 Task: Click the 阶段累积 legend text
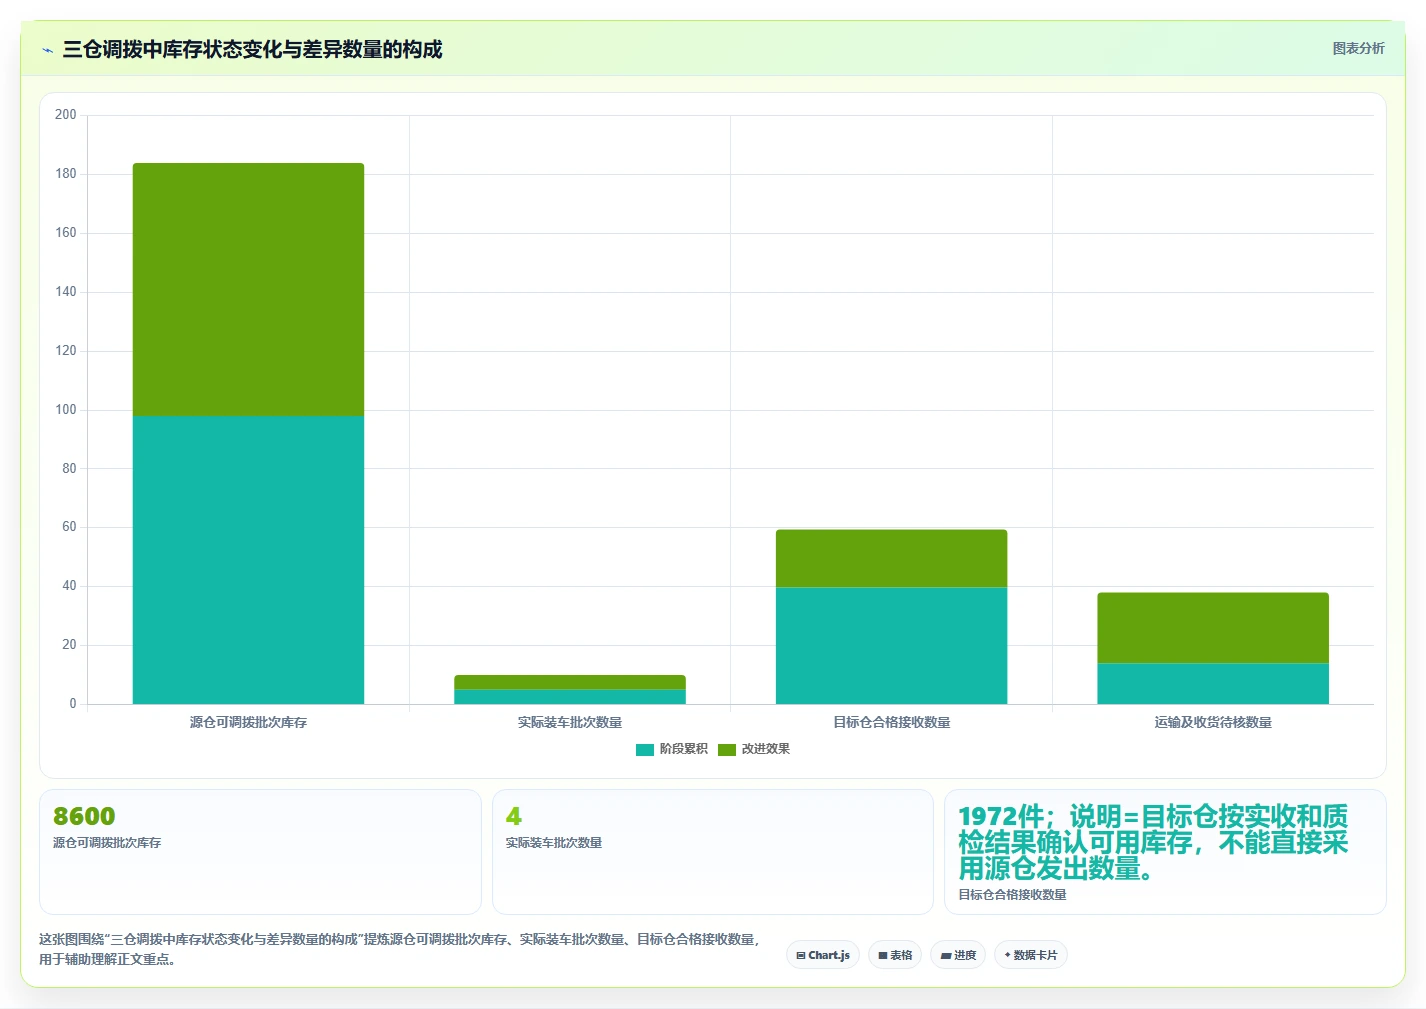point(684,749)
